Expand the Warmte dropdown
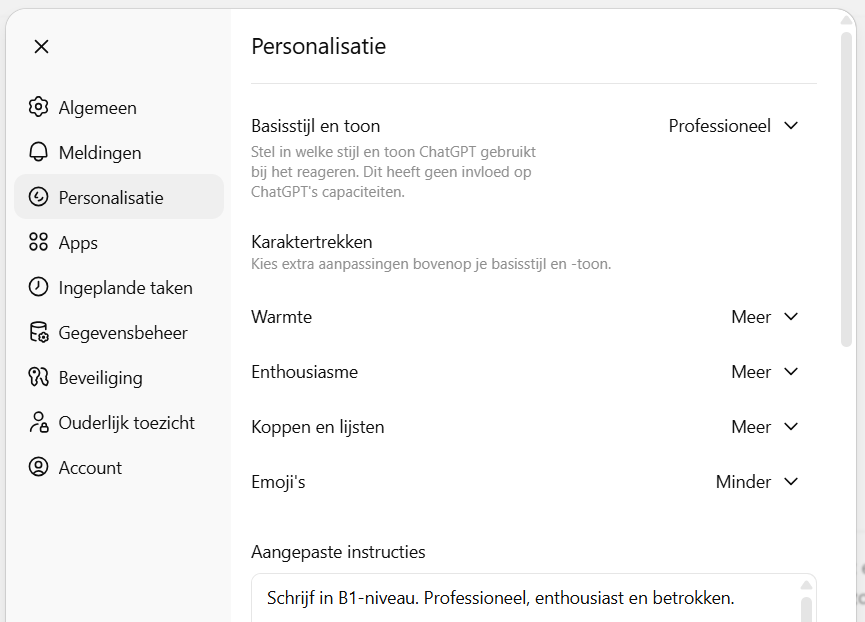865x622 pixels. click(x=765, y=317)
